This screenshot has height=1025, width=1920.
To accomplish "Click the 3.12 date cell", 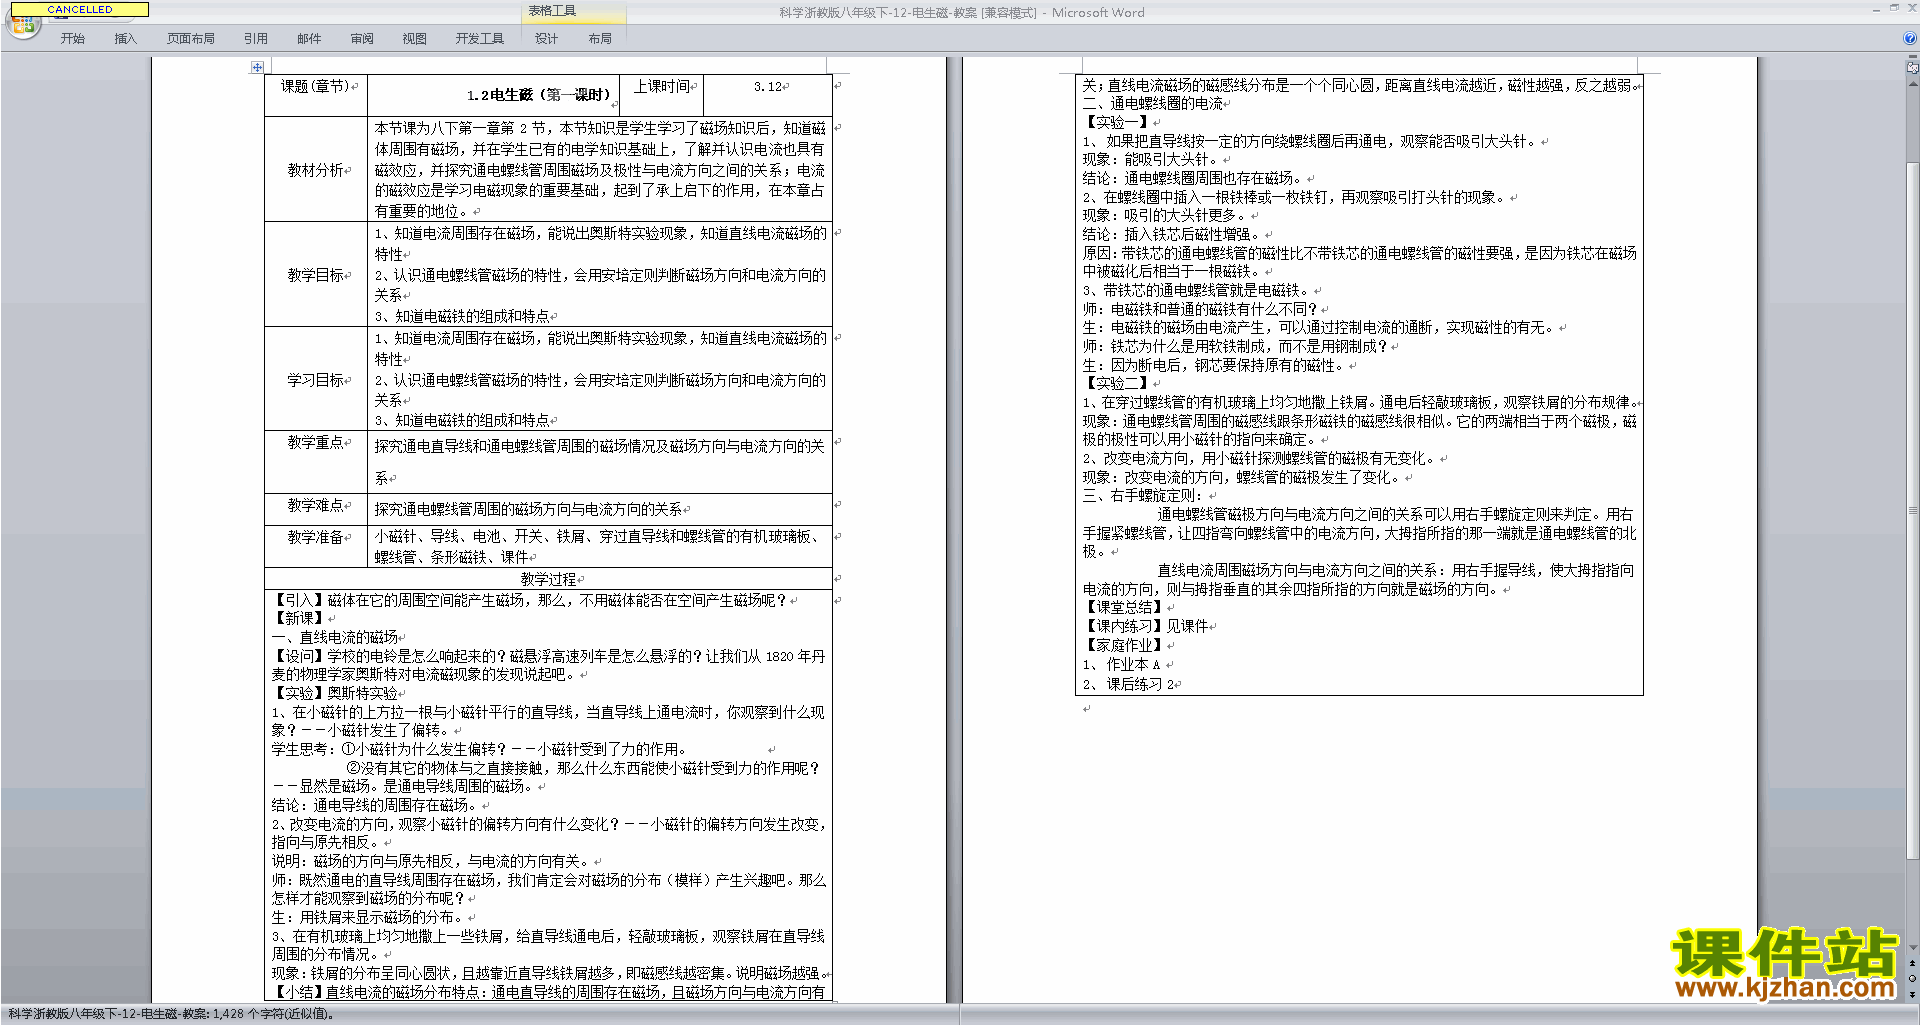I will [768, 95].
